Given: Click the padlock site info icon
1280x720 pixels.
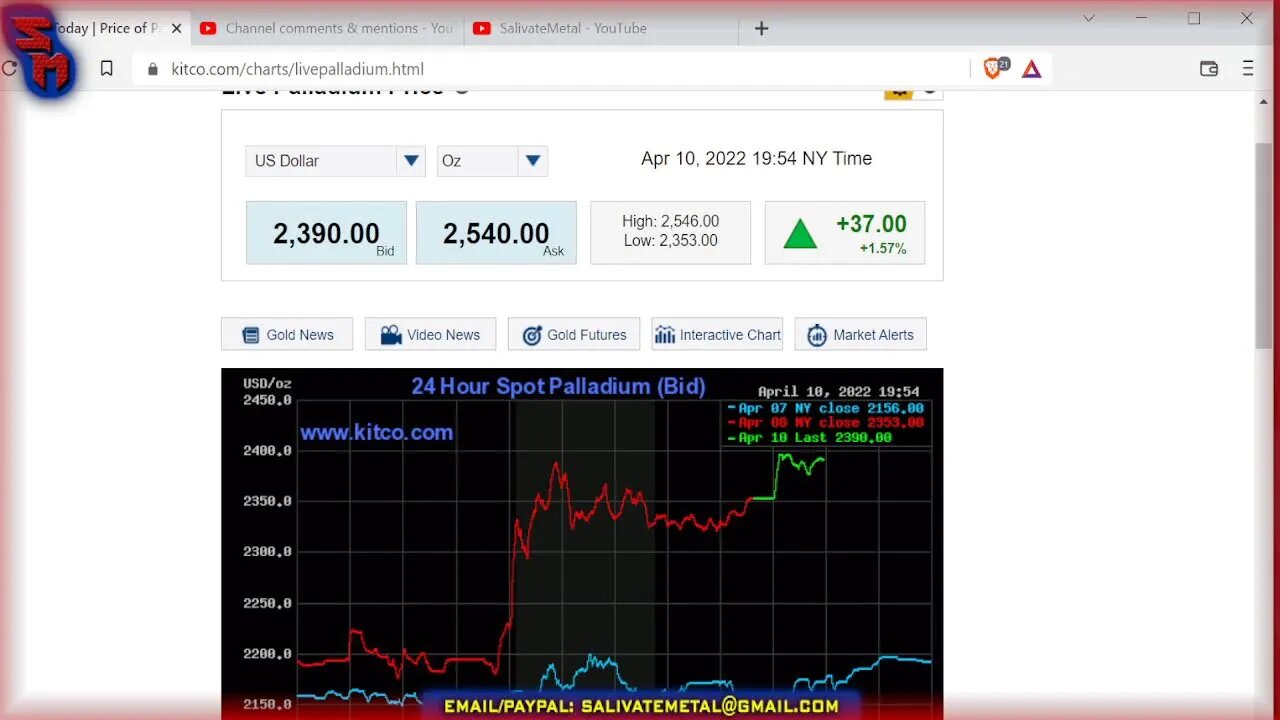Looking at the screenshot, I should [x=153, y=69].
